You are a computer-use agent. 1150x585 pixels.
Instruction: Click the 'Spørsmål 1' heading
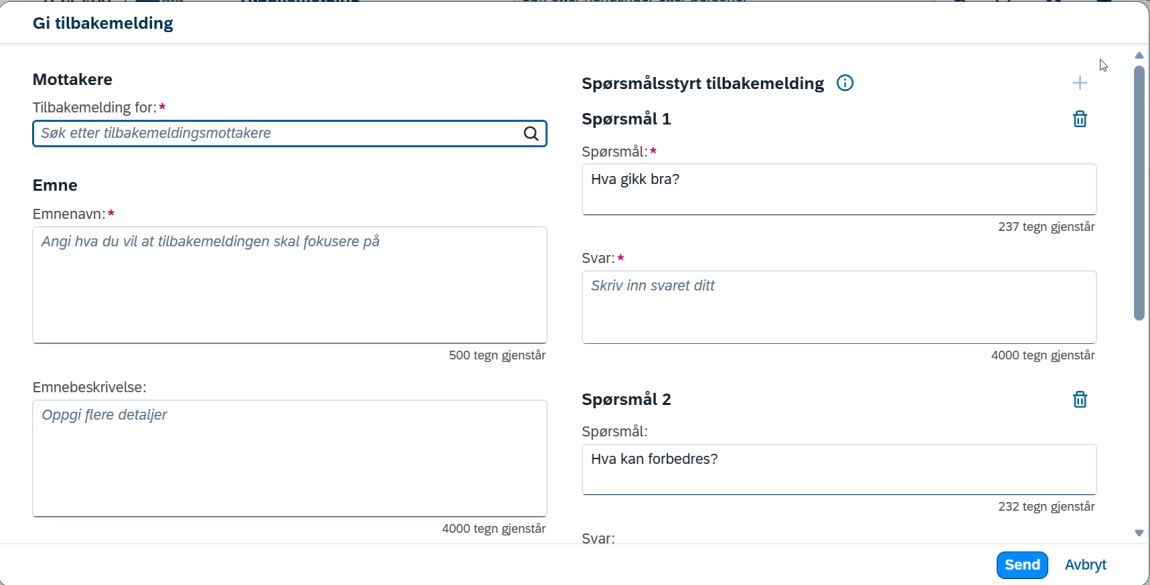(626, 119)
